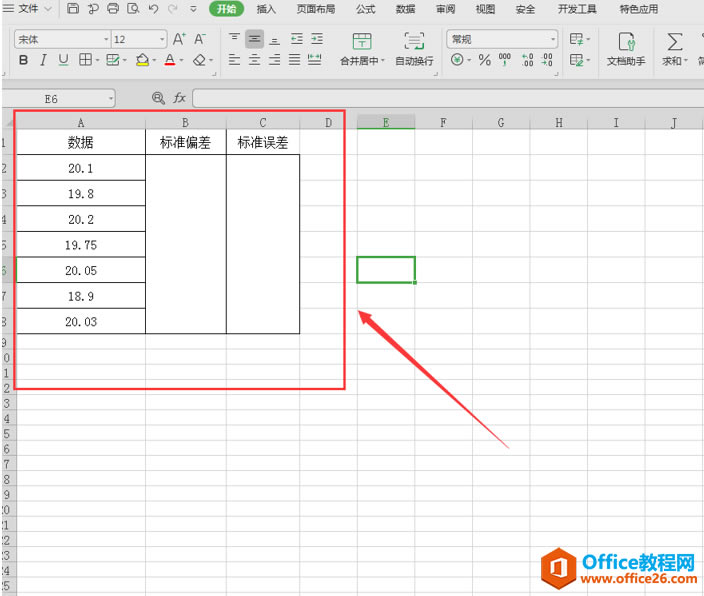This screenshot has height=596, width=704.
Task: Open the 文档助手 document assistant
Action: (626, 49)
